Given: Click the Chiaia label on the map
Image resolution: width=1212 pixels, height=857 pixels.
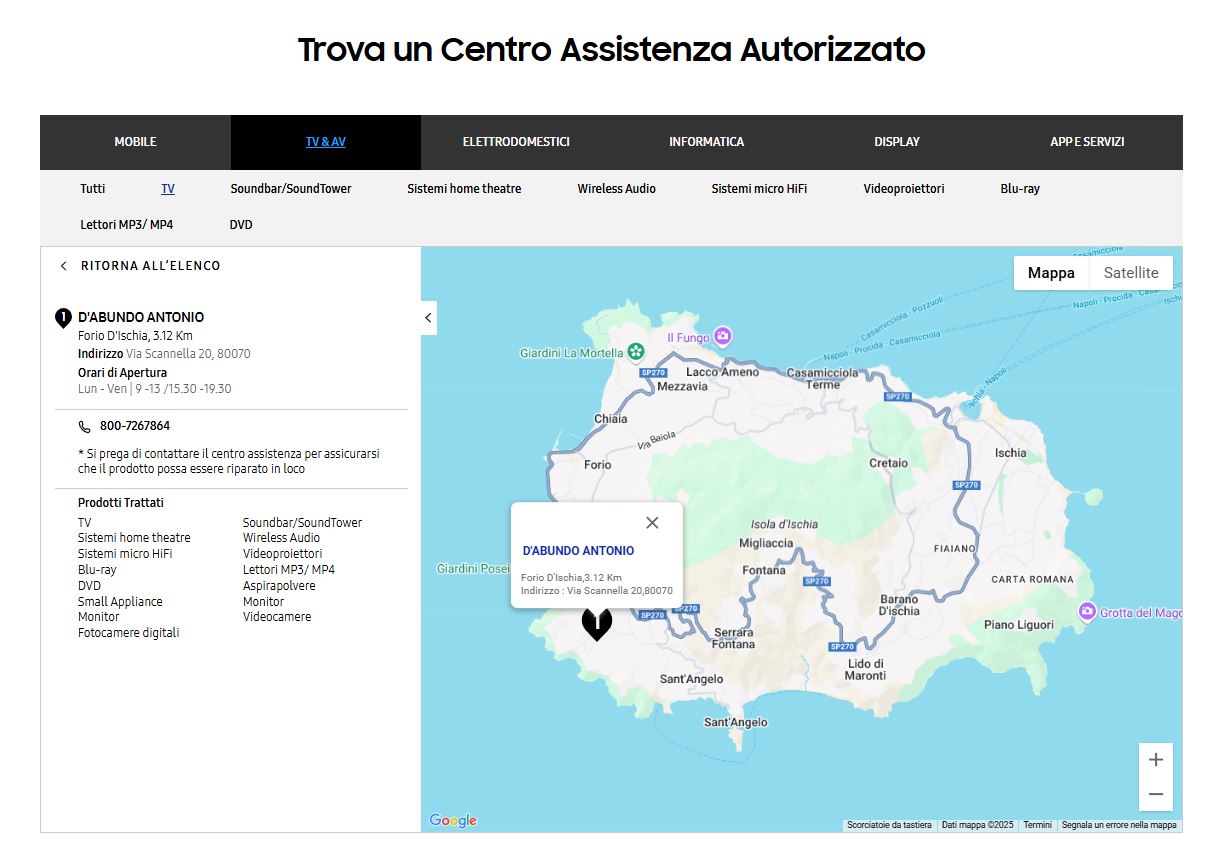Looking at the screenshot, I should pyautogui.click(x=611, y=419).
